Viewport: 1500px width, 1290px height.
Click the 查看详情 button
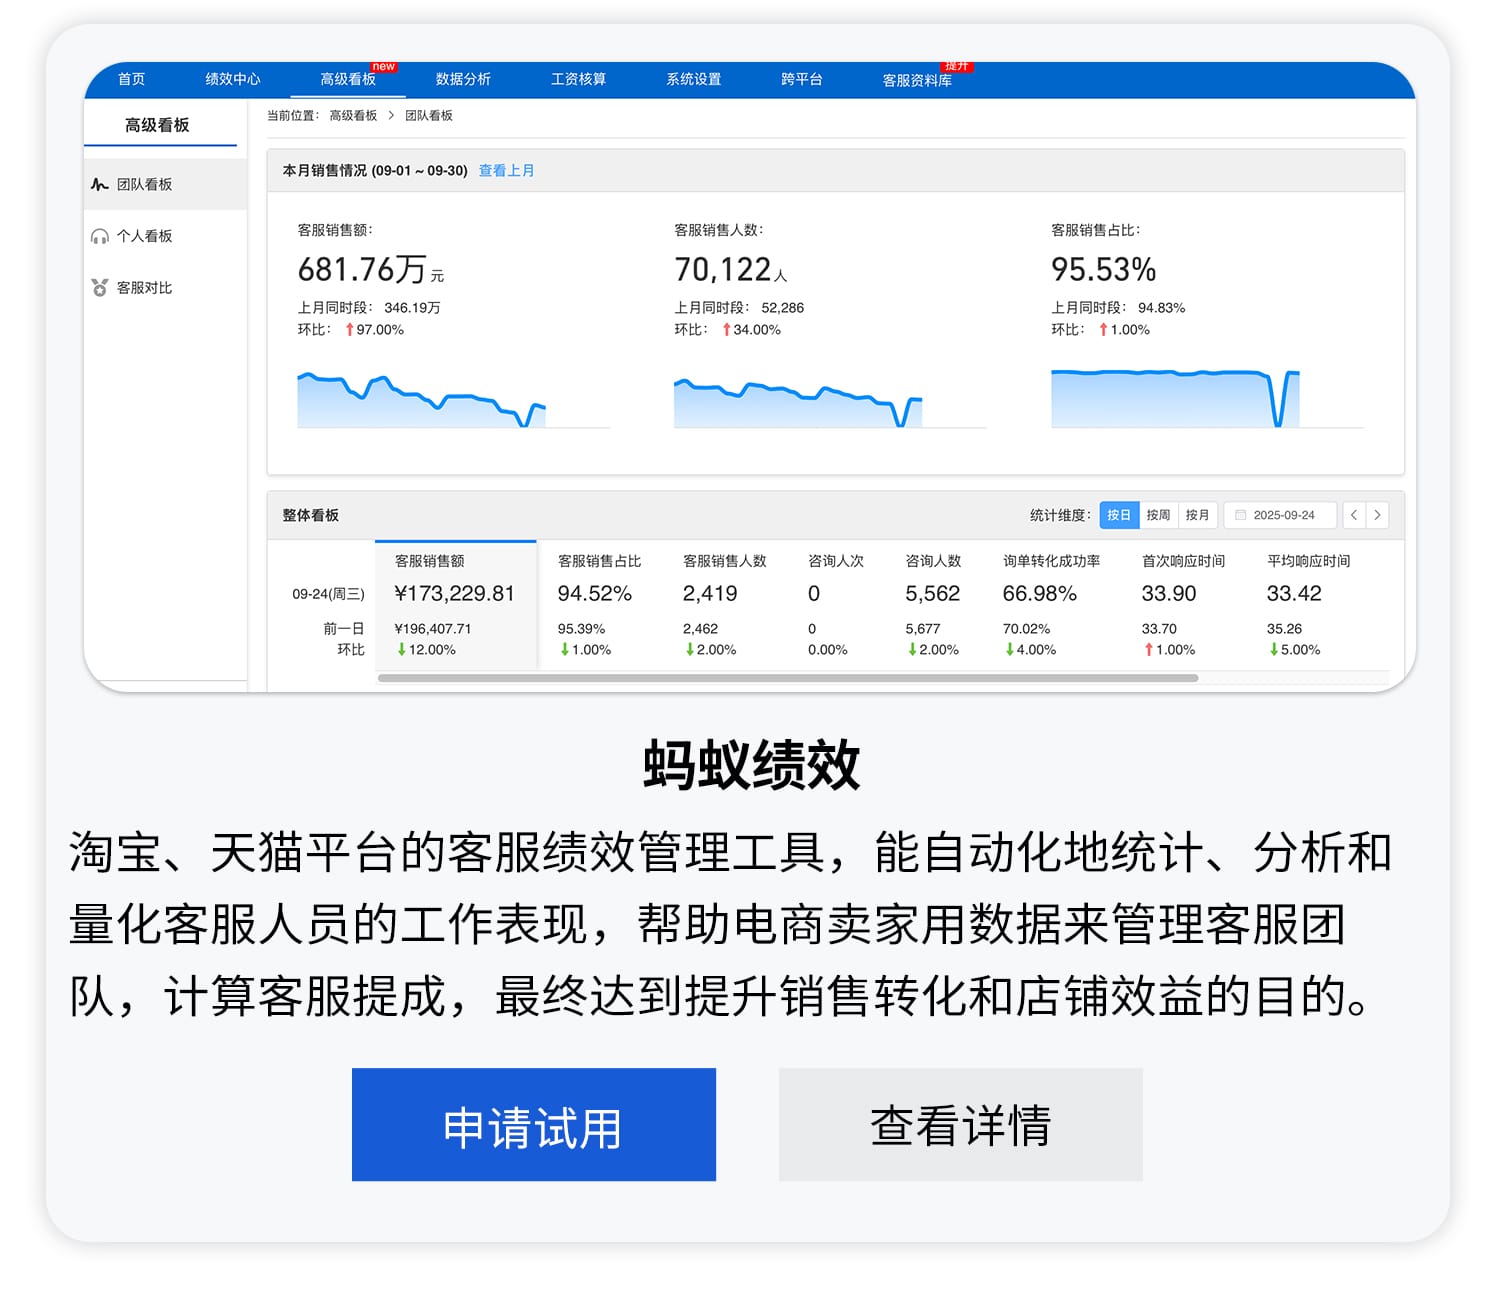[x=959, y=1124]
